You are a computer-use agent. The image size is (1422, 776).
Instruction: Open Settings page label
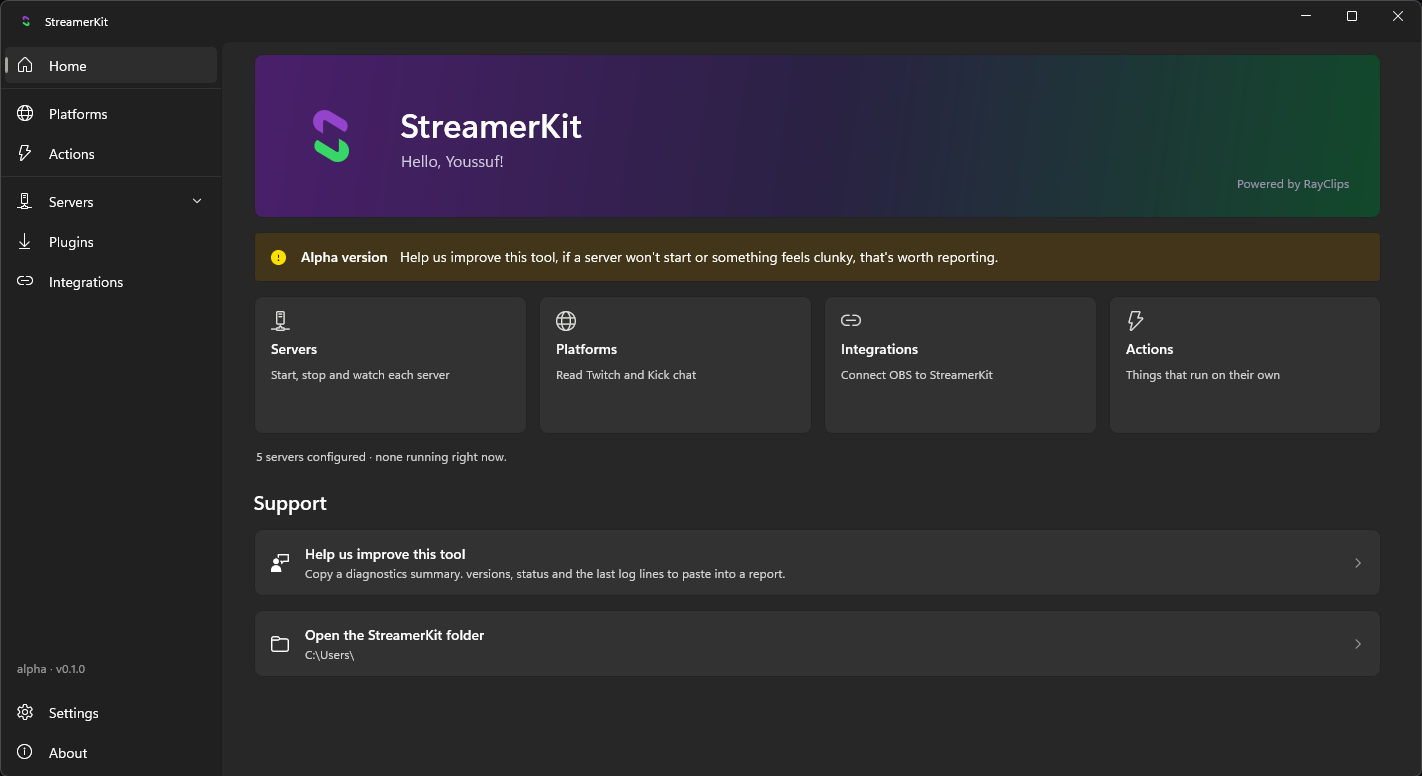[x=74, y=713]
